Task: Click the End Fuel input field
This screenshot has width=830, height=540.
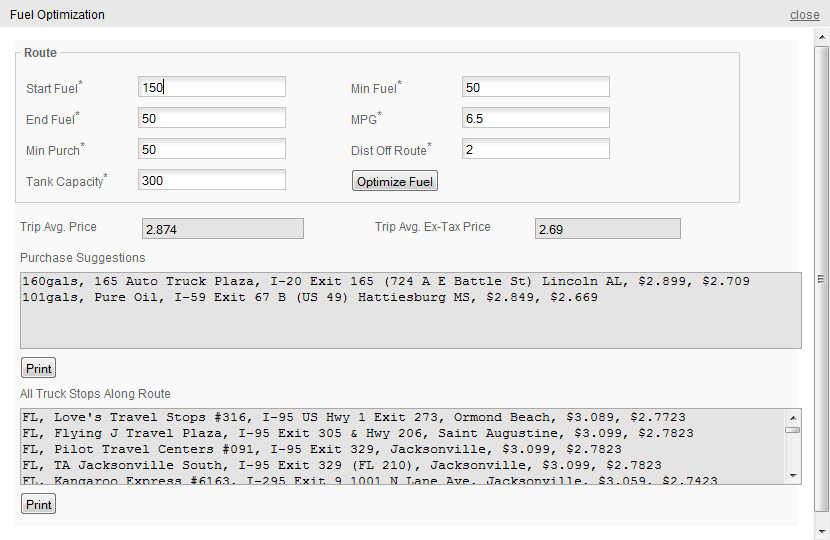Action: click(x=211, y=119)
